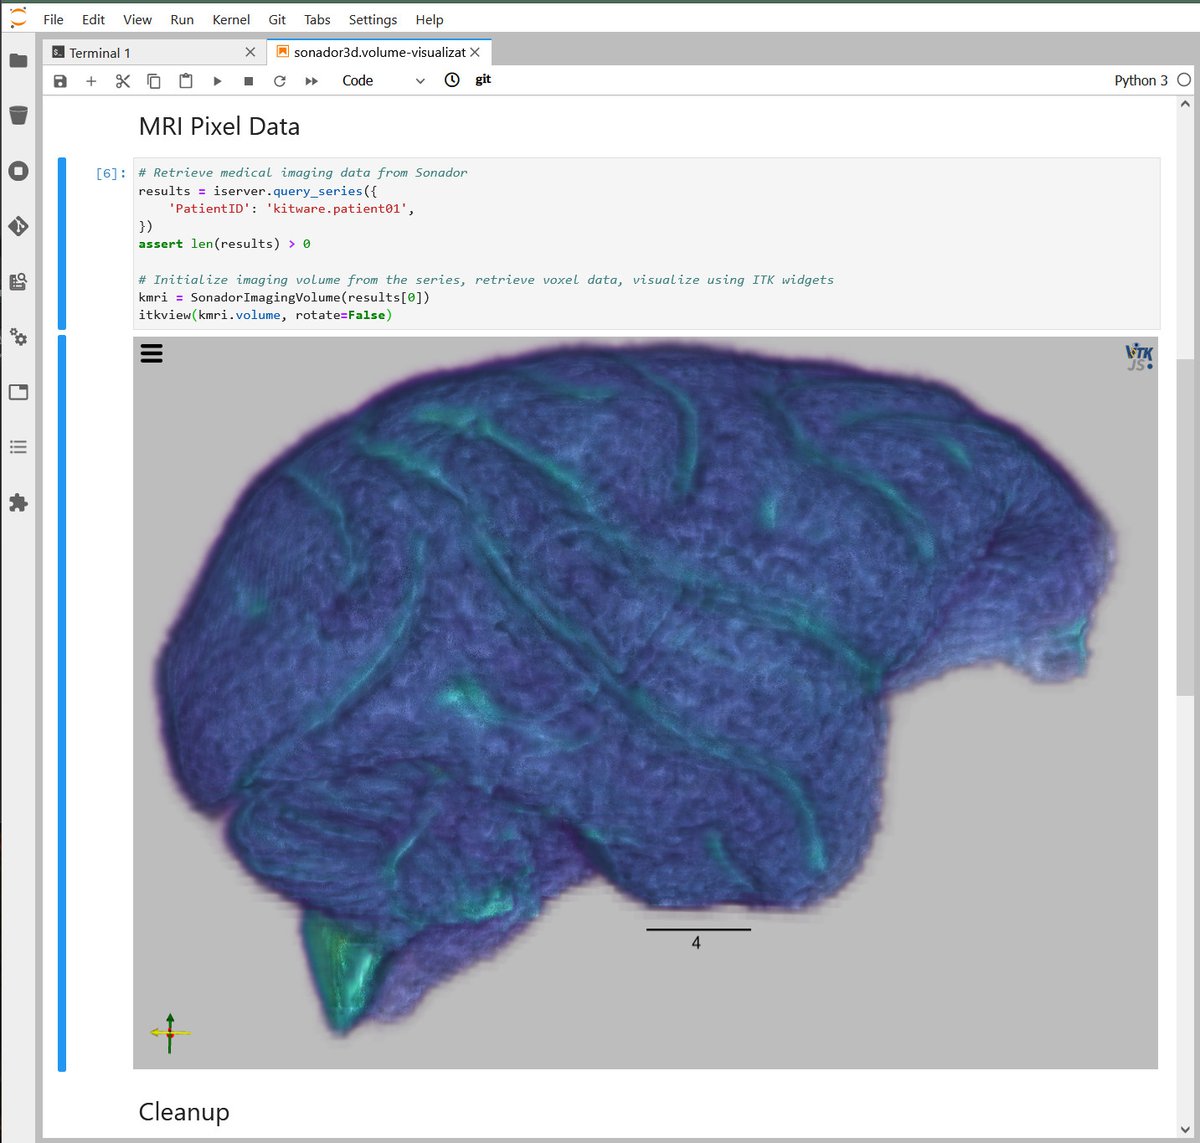1200x1143 pixels.
Task: Add a new cell with the plus button
Action: pyautogui.click(x=91, y=80)
